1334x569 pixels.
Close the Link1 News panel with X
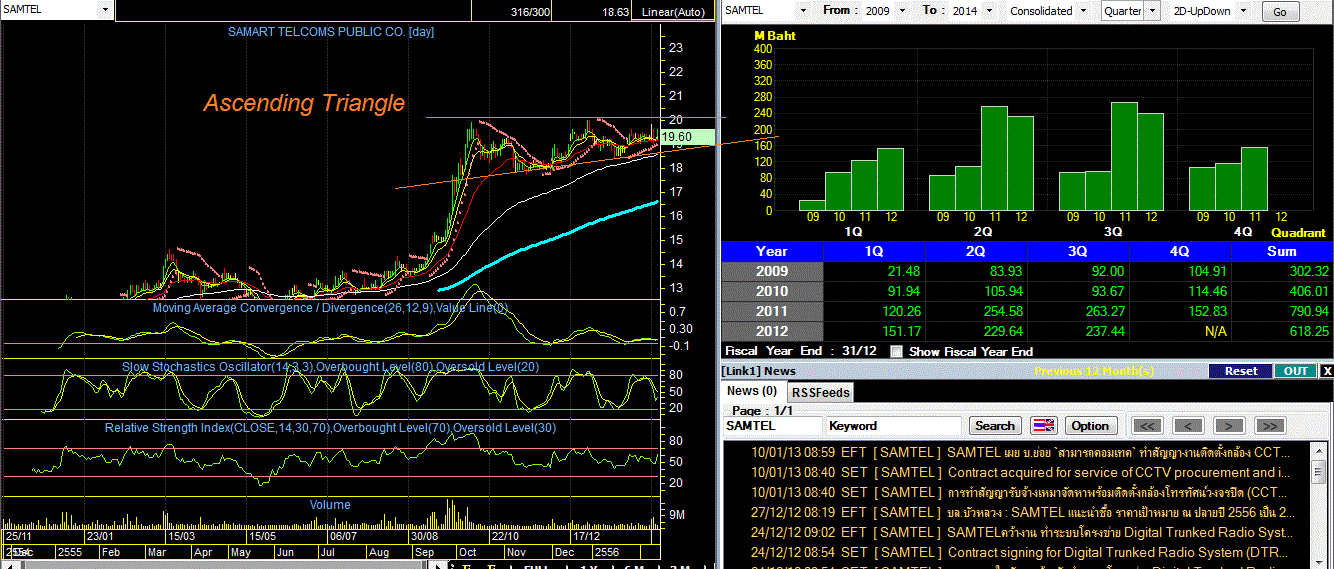coord(1326,371)
